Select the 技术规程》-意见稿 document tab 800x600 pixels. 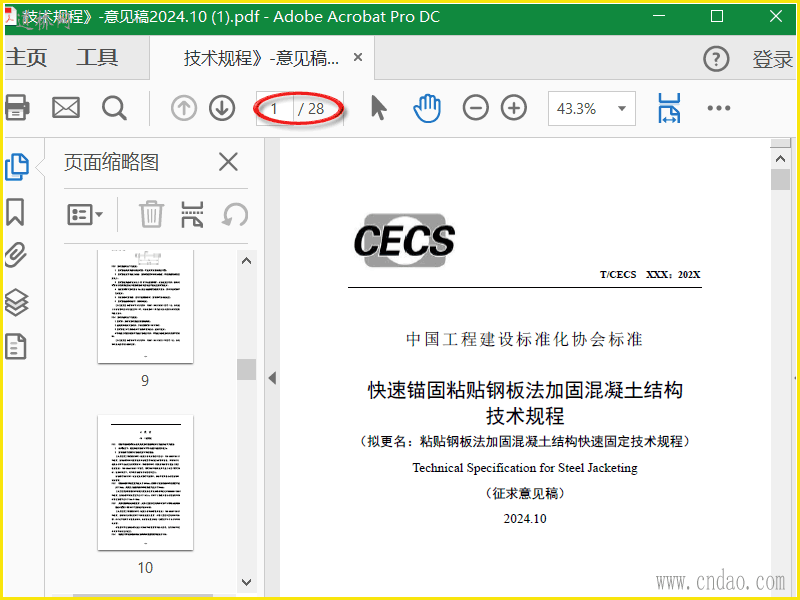(261, 58)
